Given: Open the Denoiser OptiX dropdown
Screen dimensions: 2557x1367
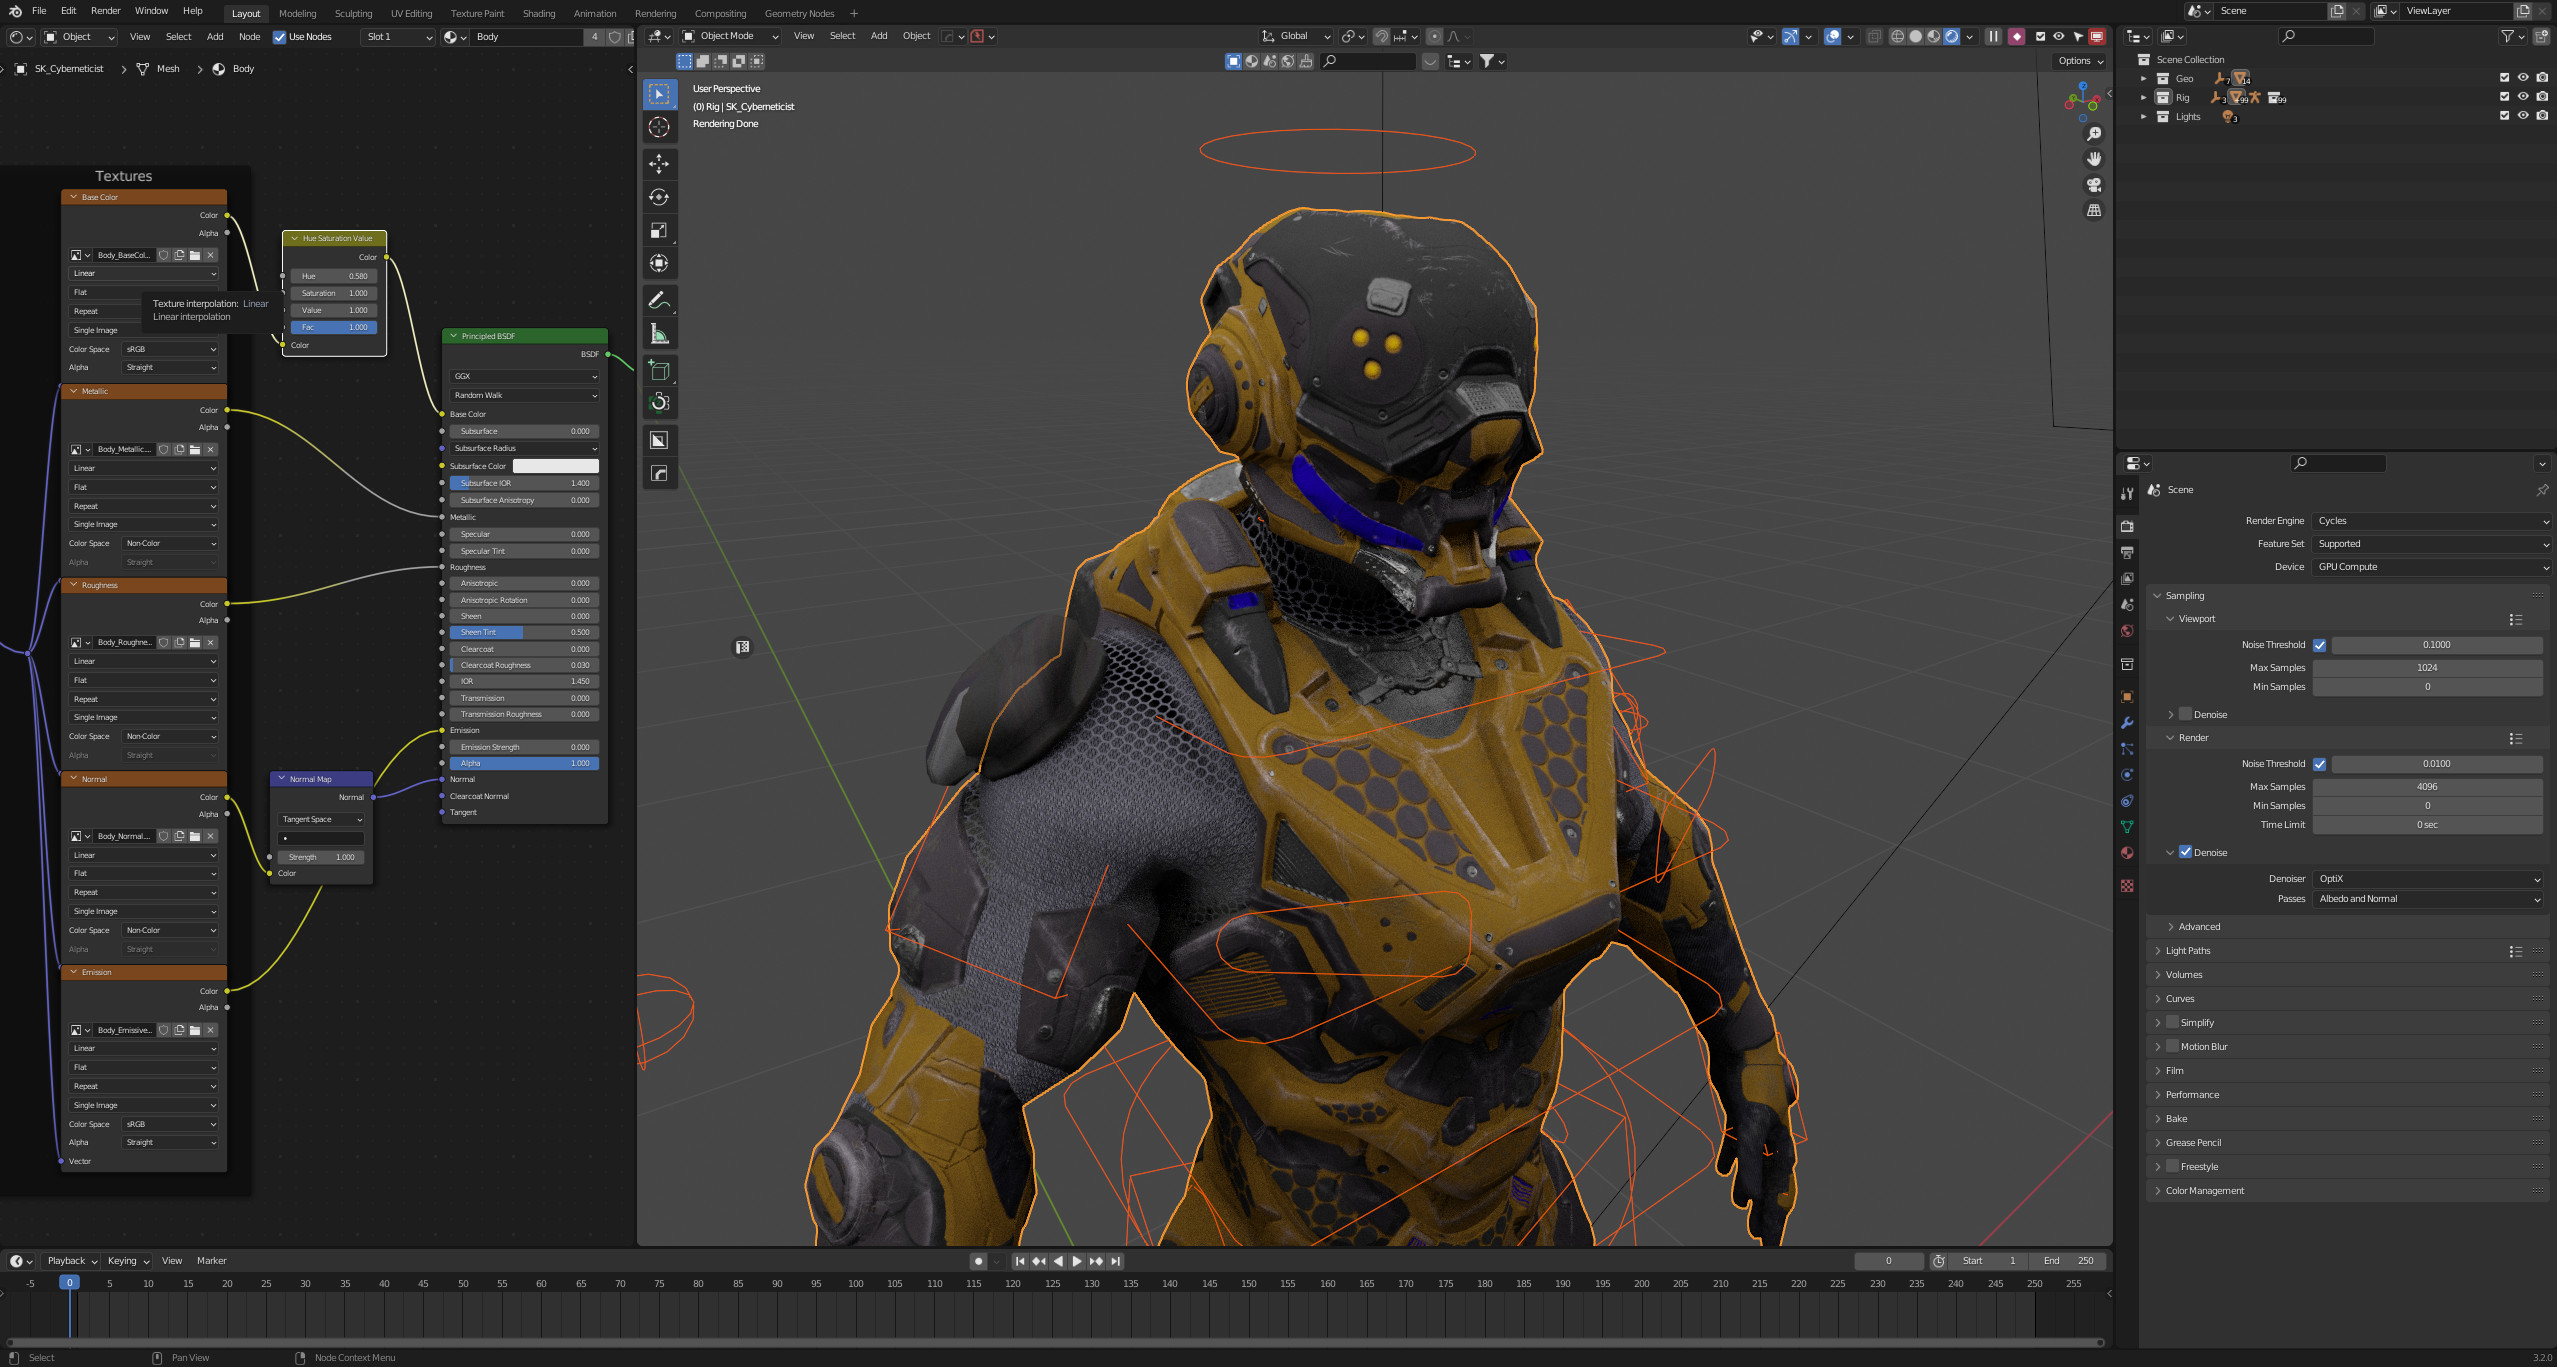Looking at the screenshot, I should point(2428,879).
